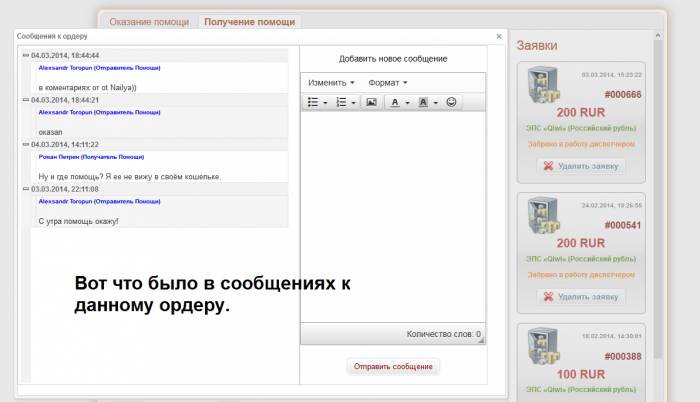700x402 pixels.
Task: Collapse the message dated 04.03.2014, 14:11:22
Action: [26, 144]
